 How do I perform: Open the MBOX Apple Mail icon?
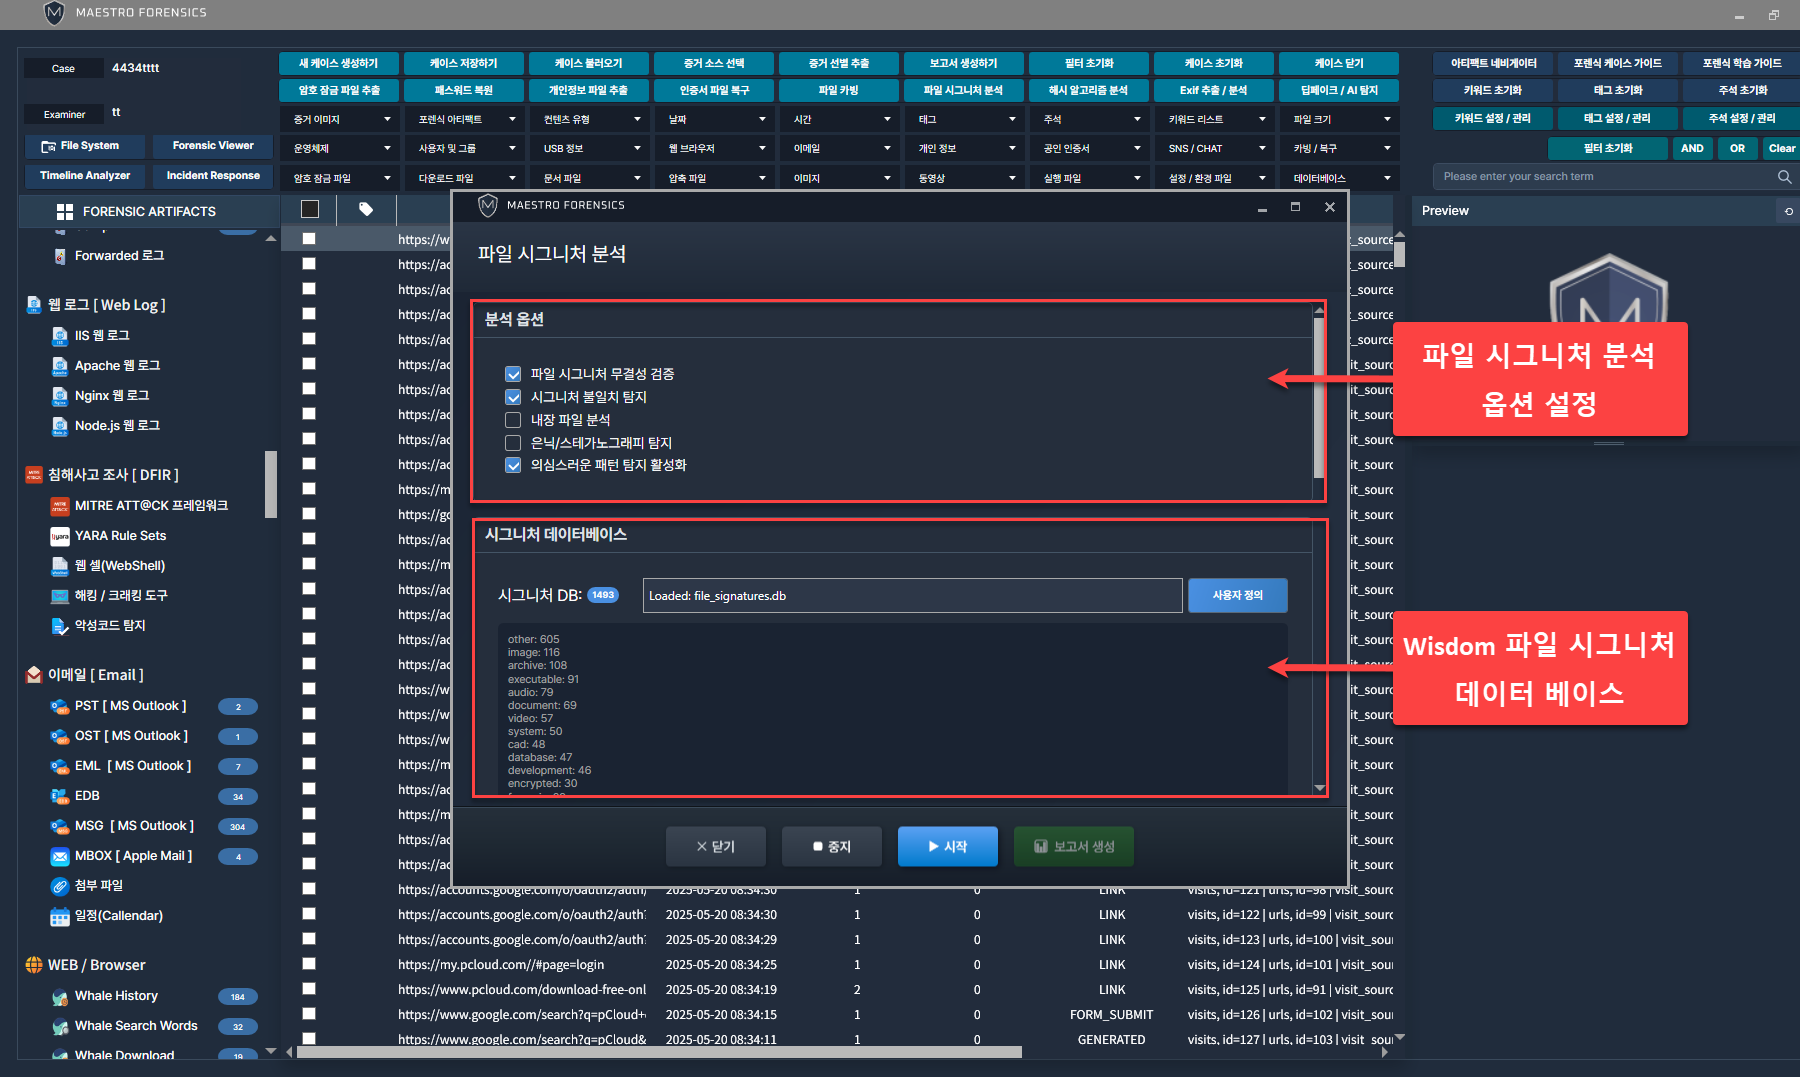point(60,856)
